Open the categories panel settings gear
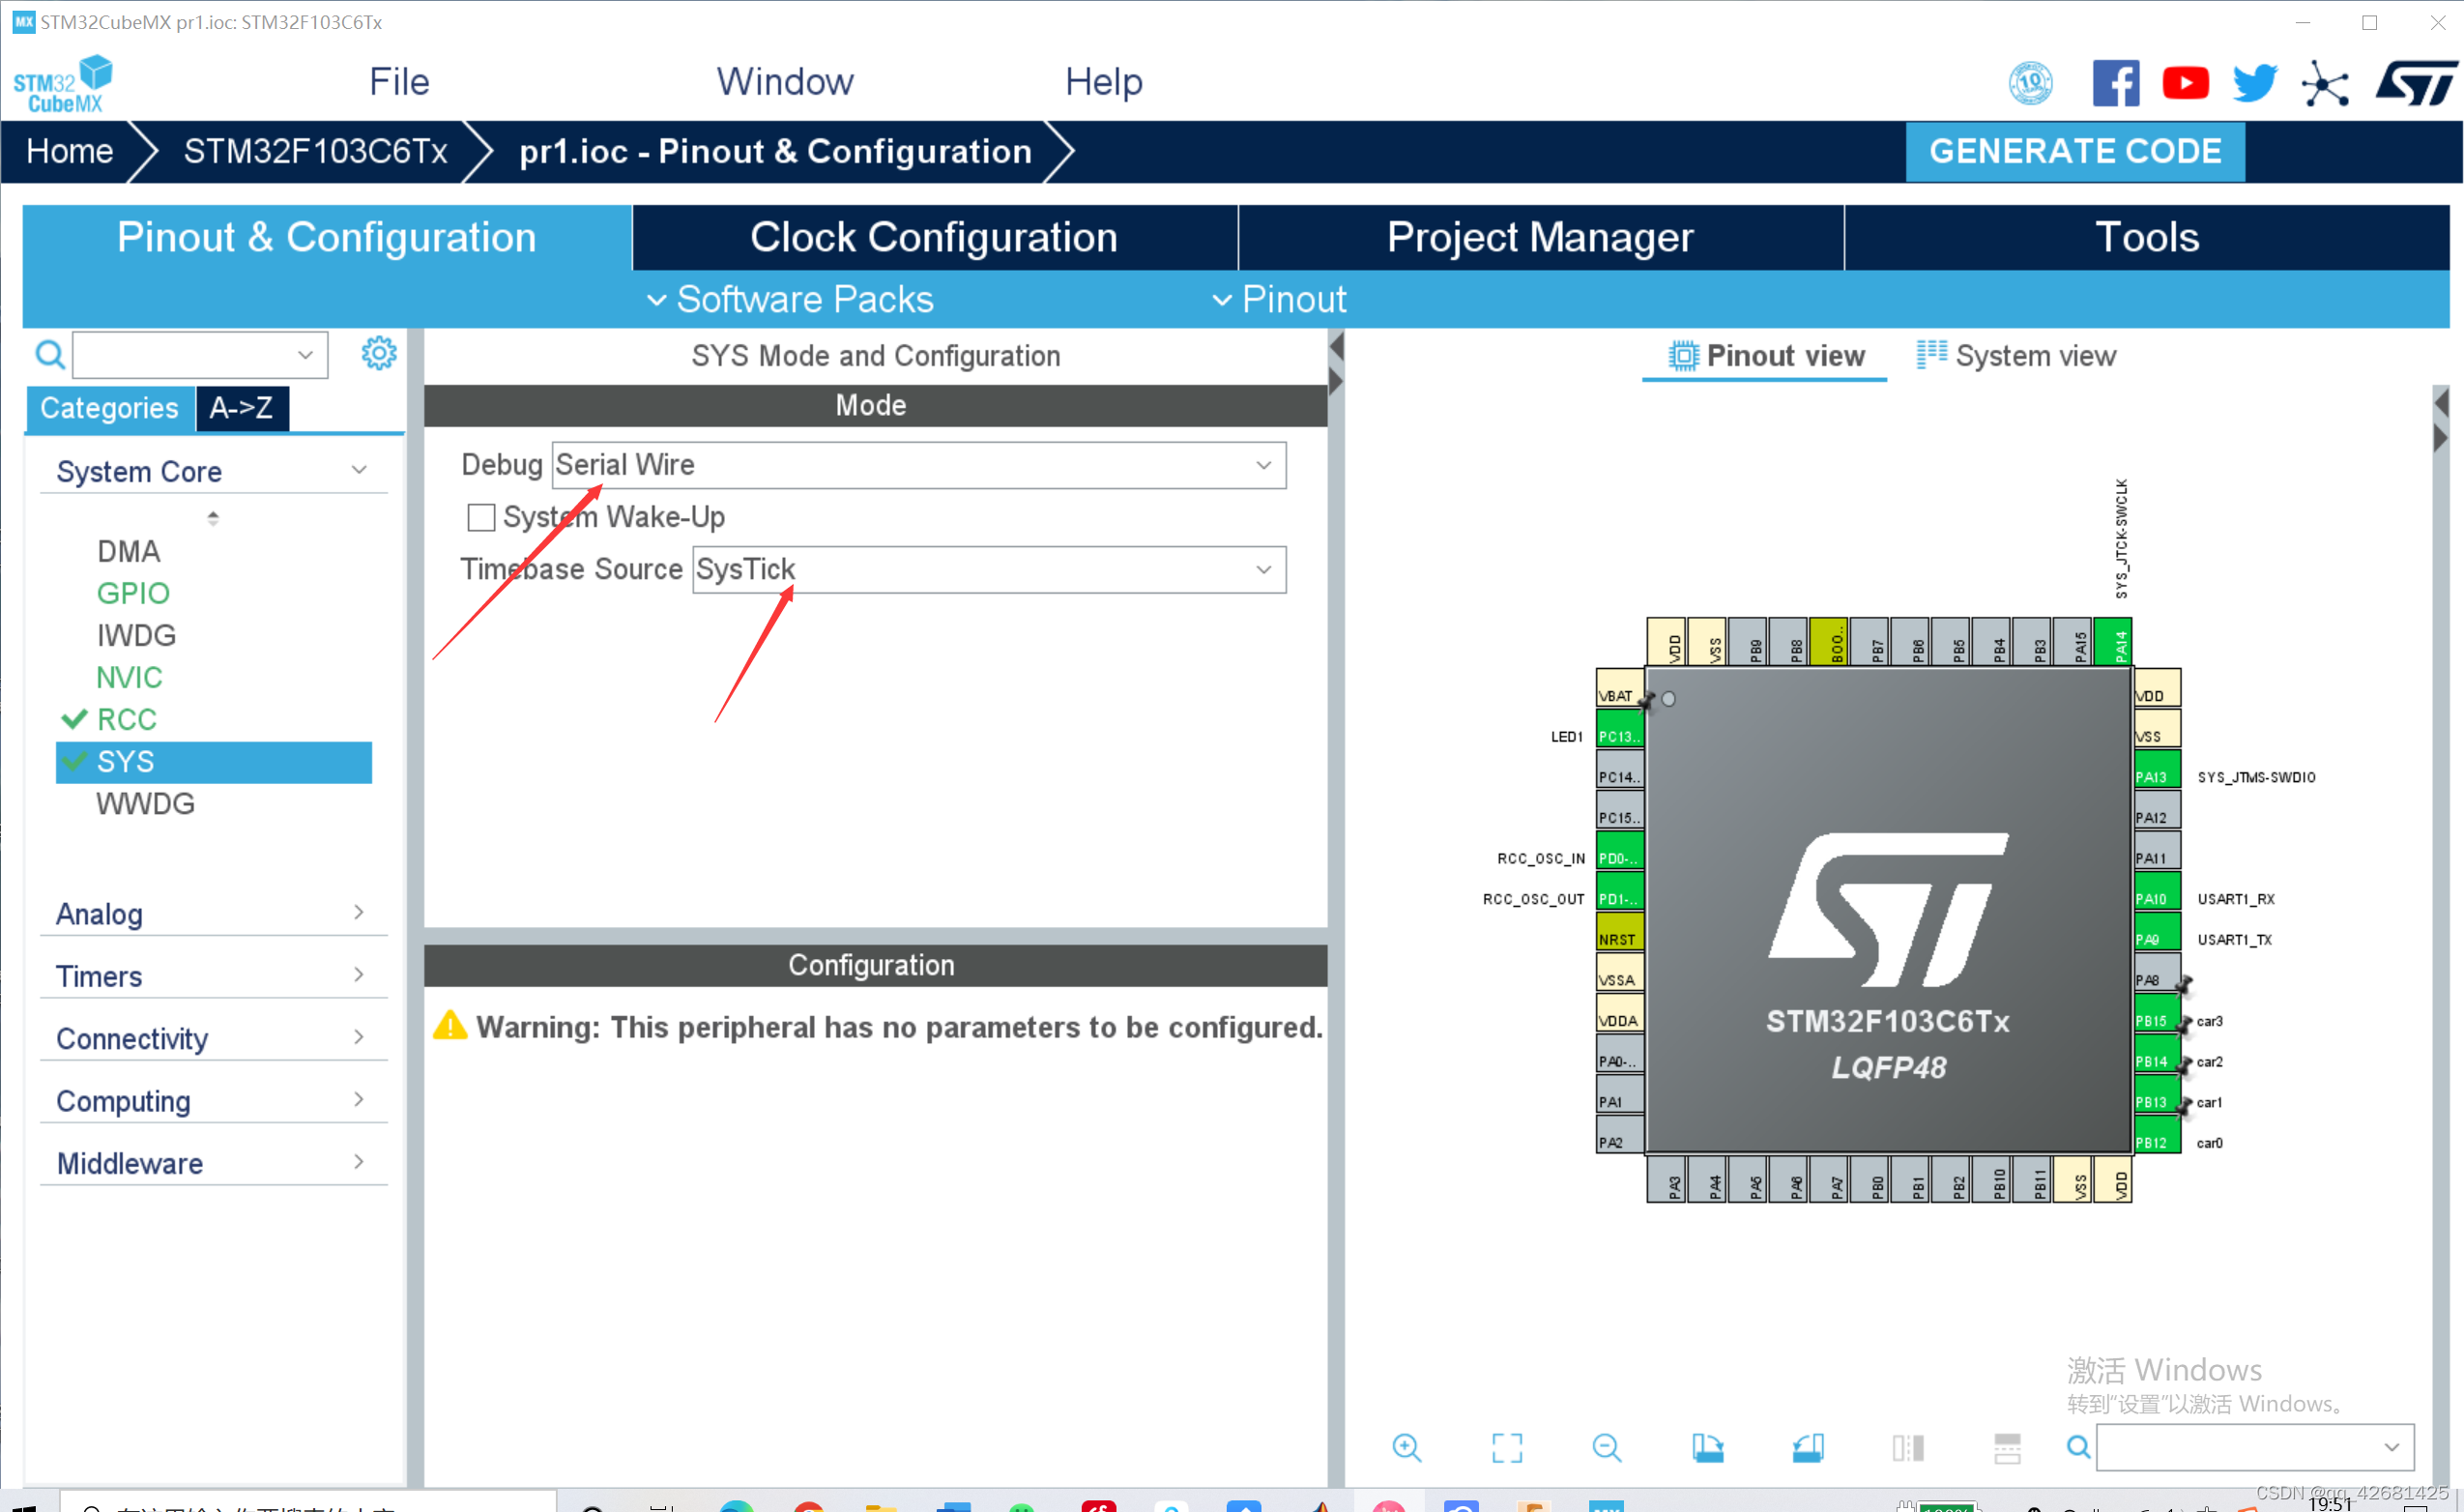 [x=378, y=353]
